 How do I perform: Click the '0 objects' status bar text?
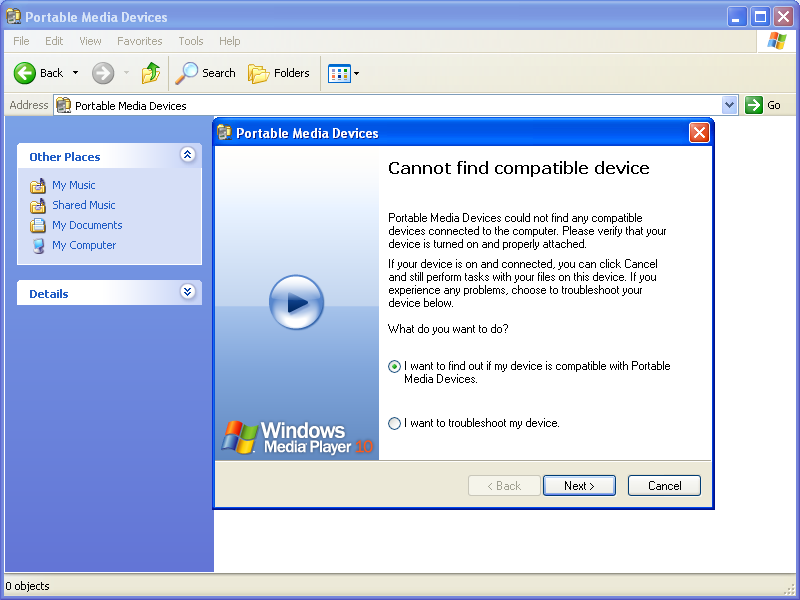(28, 586)
